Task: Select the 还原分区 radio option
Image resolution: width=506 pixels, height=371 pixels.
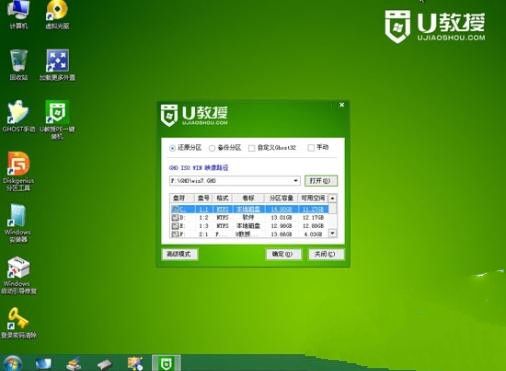Action: [x=185, y=148]
